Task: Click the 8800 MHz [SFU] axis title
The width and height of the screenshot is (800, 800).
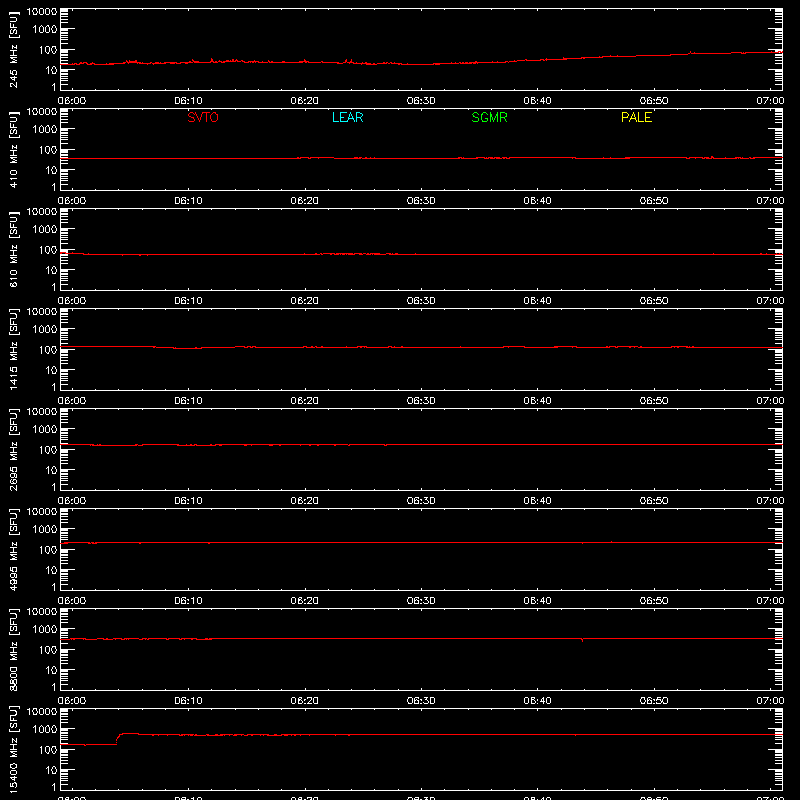Action: pos(13,649)
